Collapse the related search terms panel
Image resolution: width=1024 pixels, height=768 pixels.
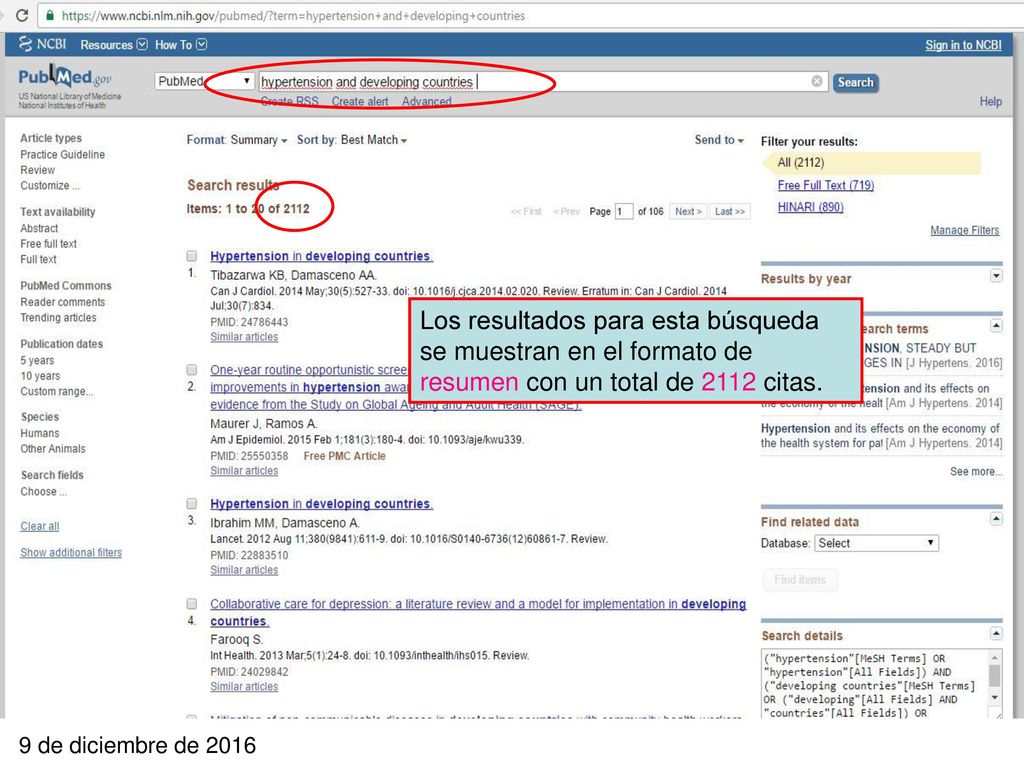click(x=996, y=325)
